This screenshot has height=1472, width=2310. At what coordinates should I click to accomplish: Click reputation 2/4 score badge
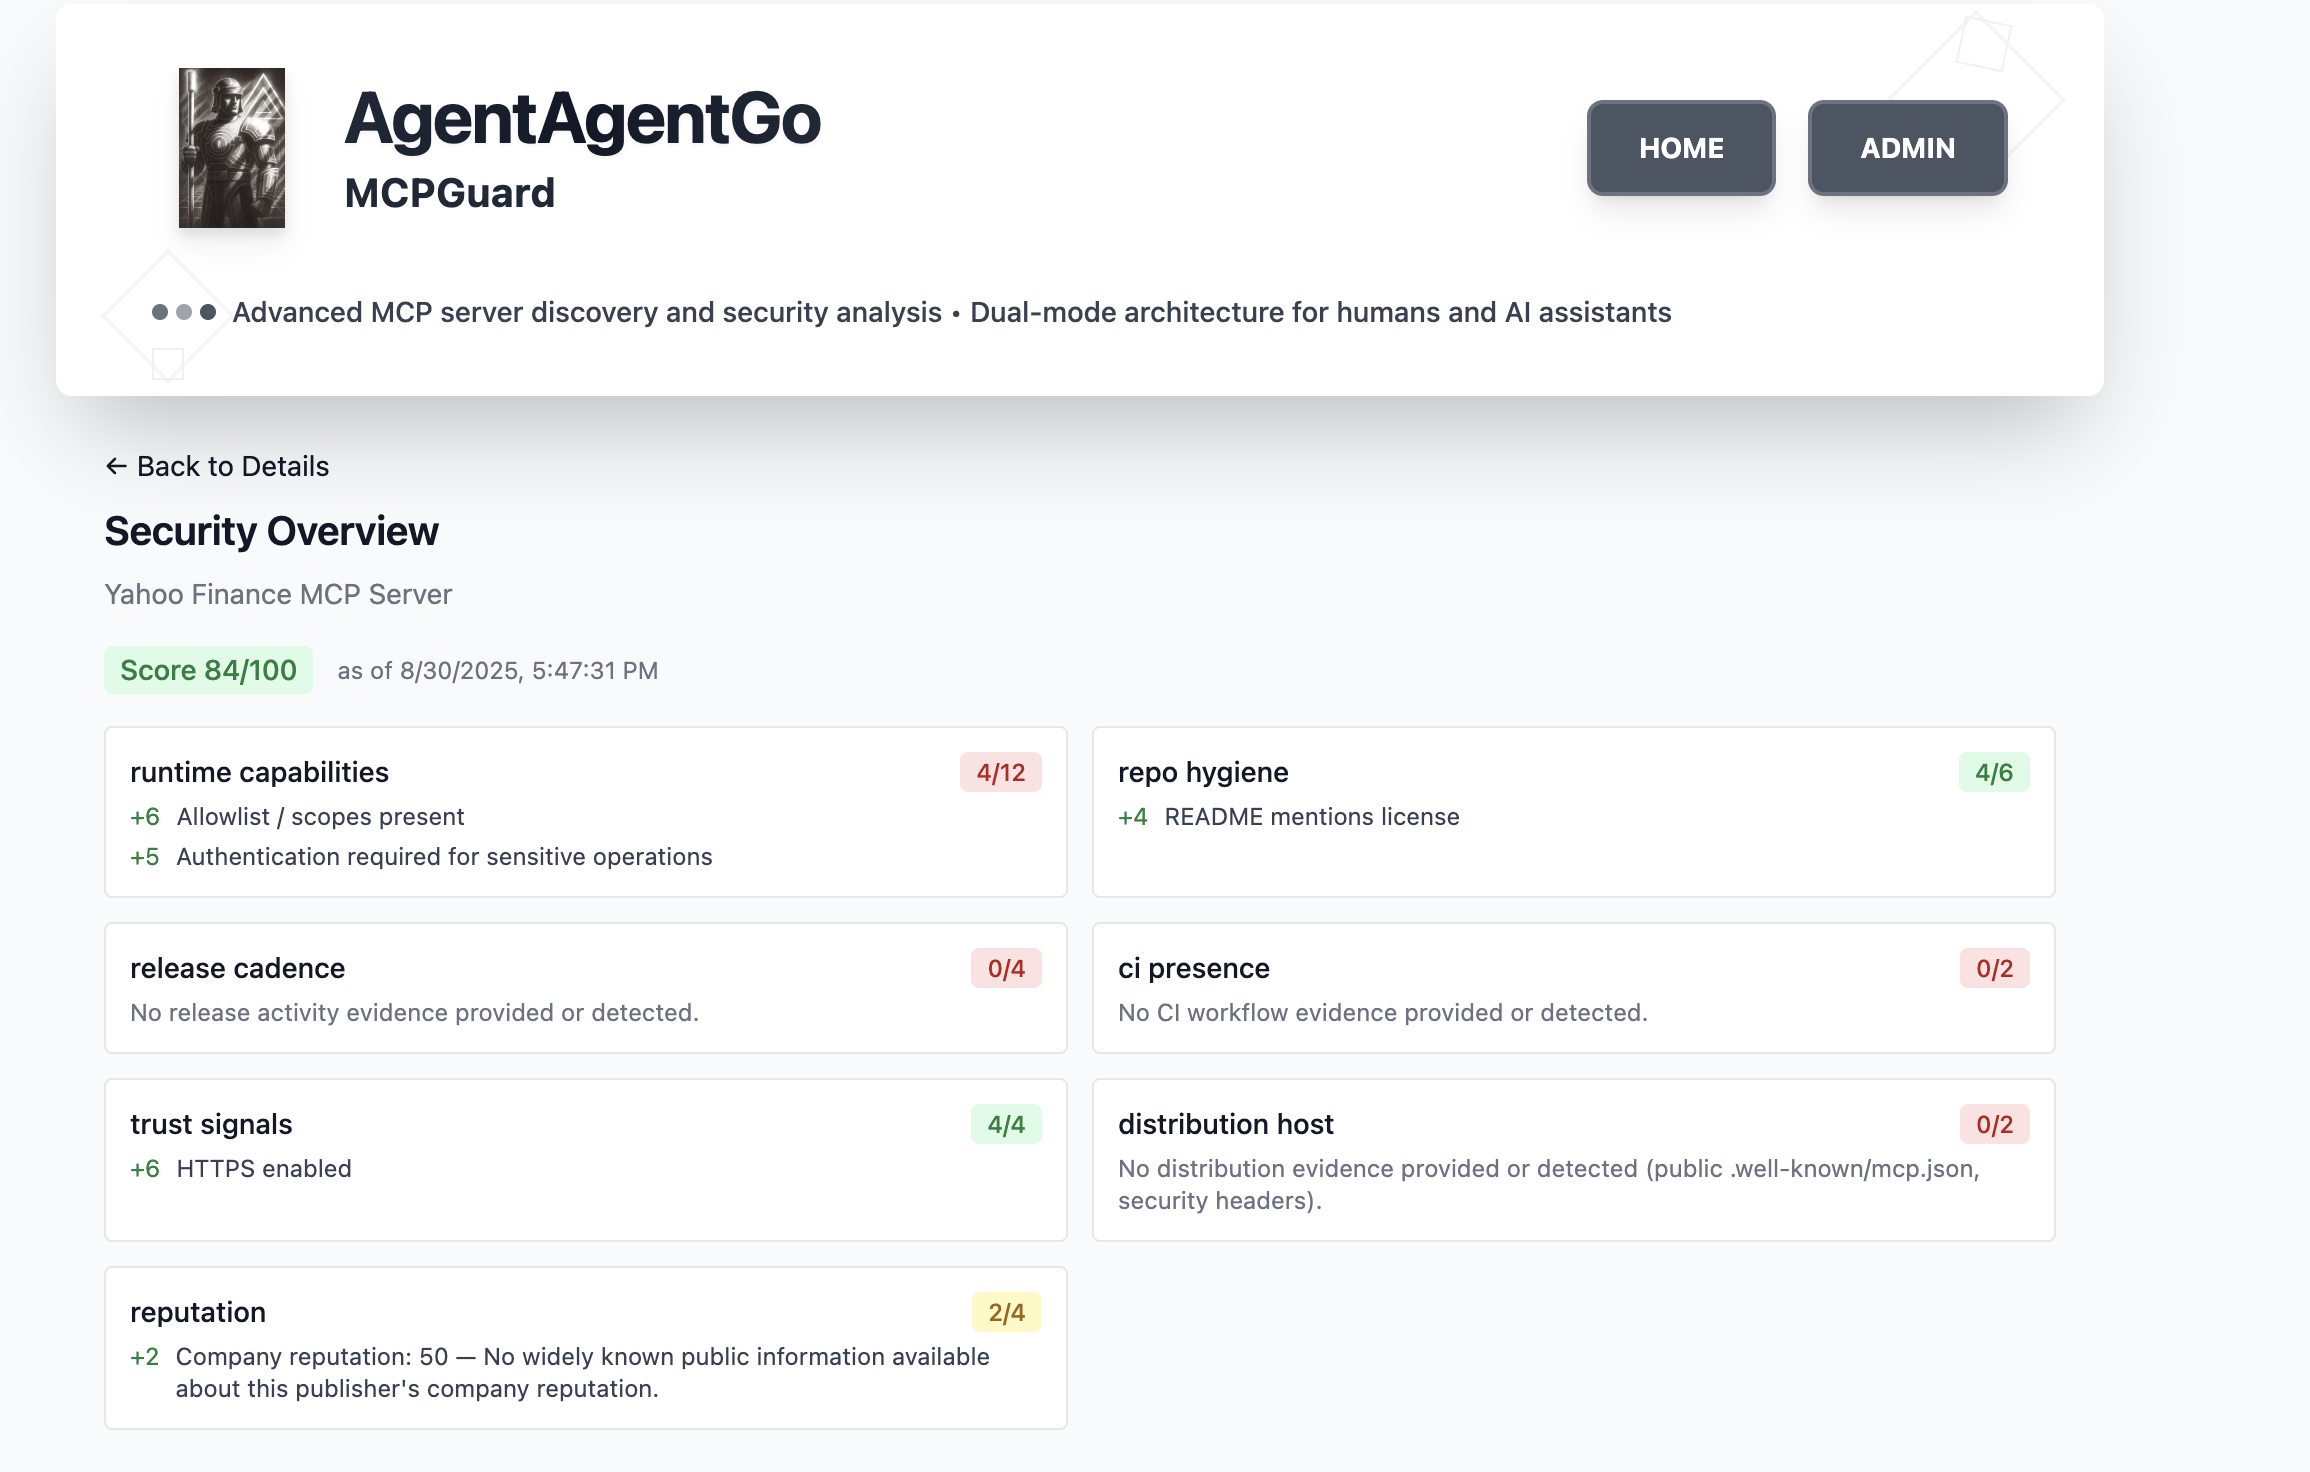[x=1005, y=1312]
